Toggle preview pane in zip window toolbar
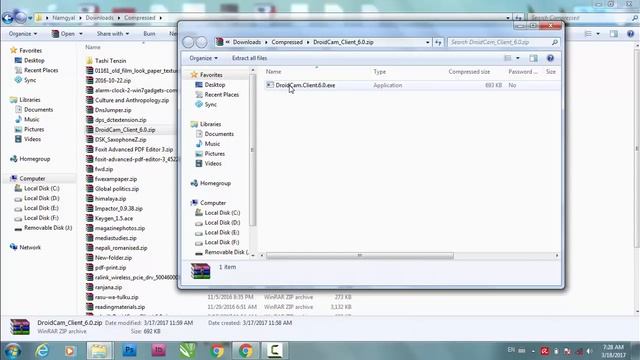 (533, 58)
